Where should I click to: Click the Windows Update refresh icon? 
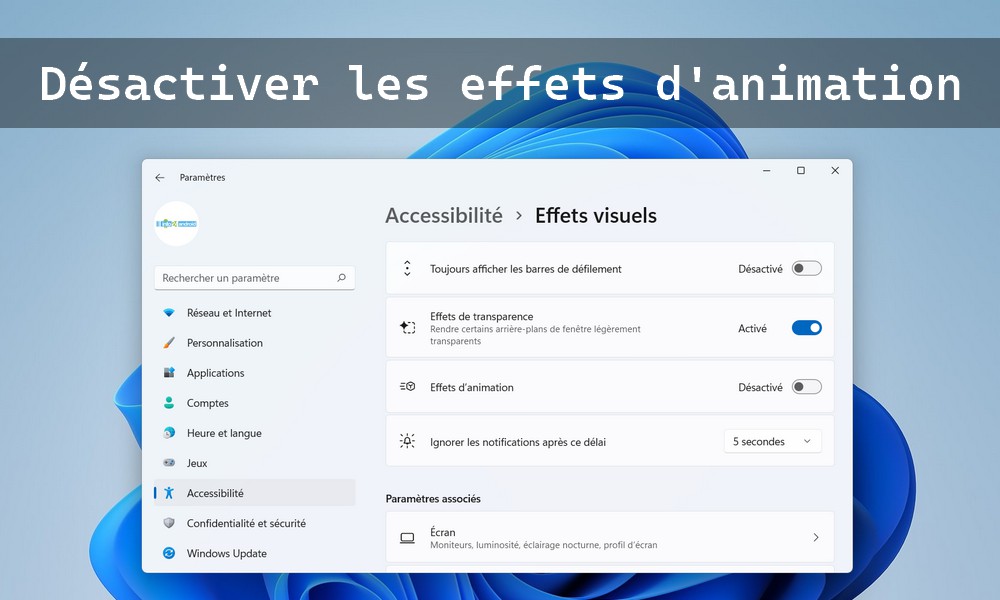click(x=169, y=553)
